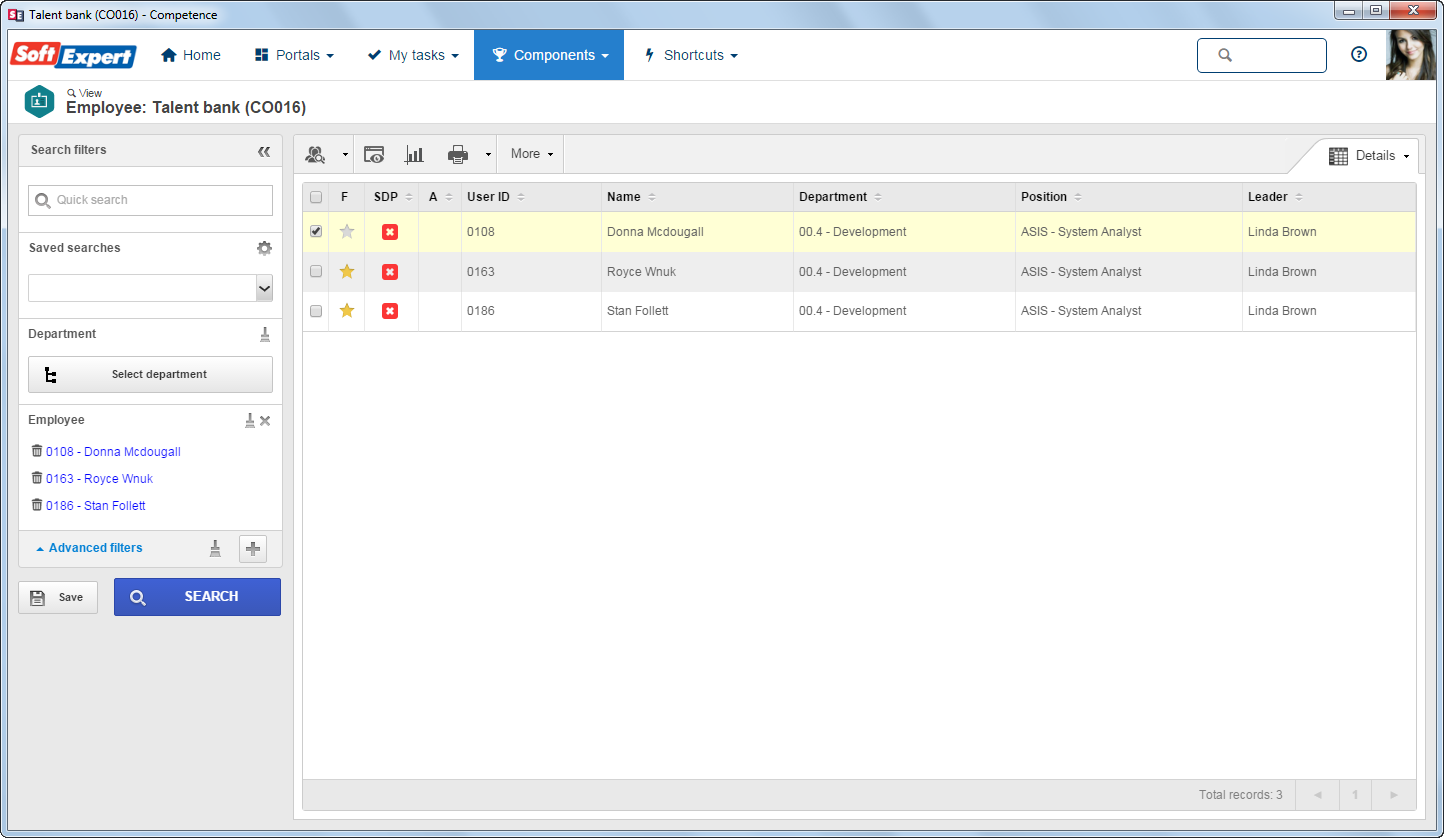Open the Portals menu

(x=294, y=55)
